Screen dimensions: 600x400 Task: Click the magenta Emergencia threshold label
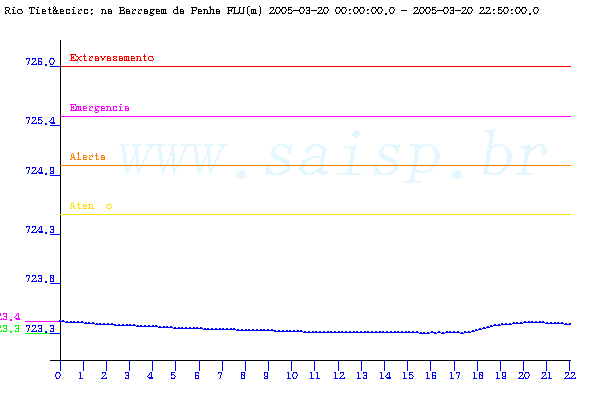99,108
